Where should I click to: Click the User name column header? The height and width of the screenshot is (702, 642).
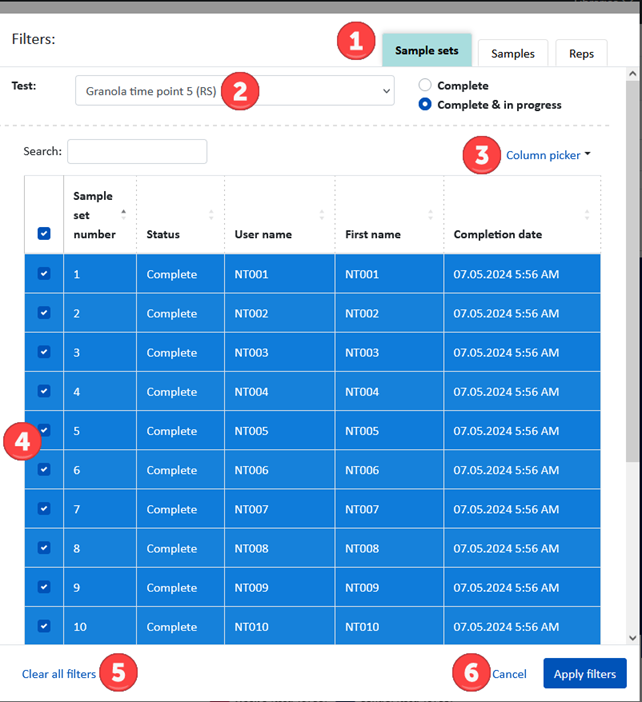(x=280, y=215)
